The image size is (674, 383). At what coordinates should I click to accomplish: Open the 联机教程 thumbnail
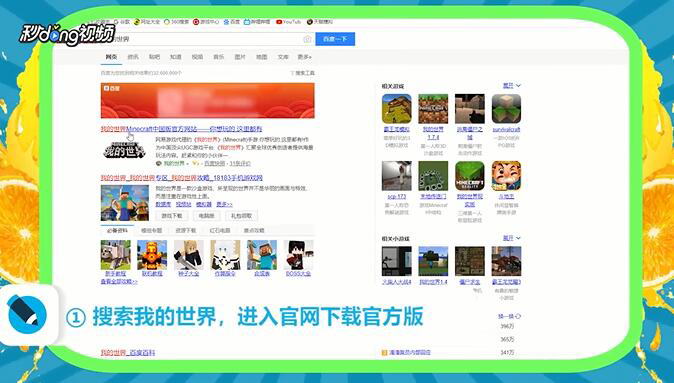pyautogui.click(x=152, y=255)
